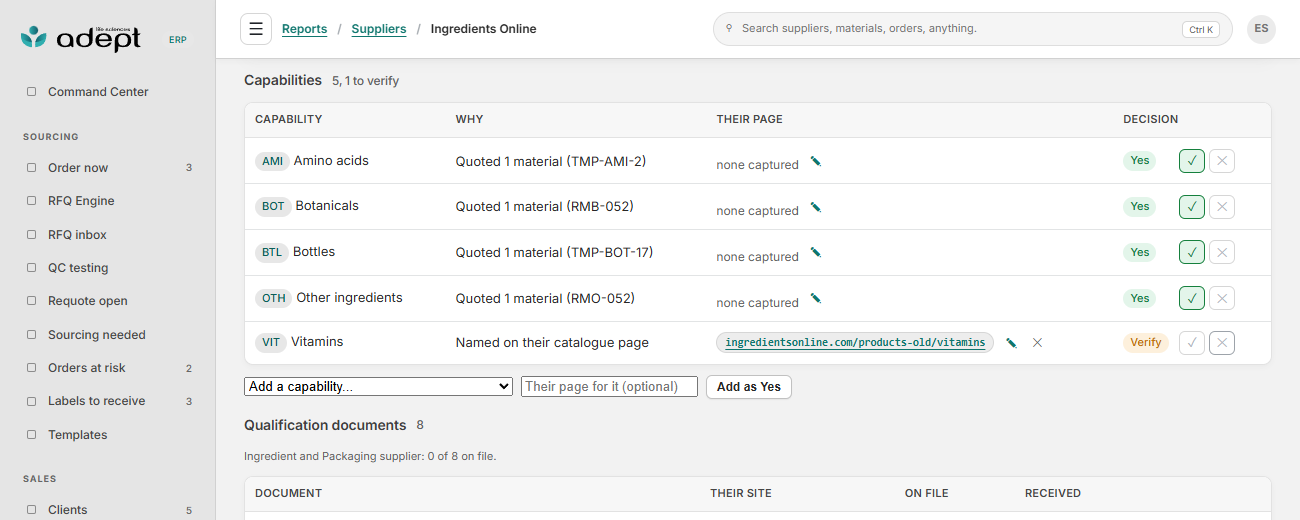Image resolution: width=1300 pixels, height=520 pixels.
Task: Click the Their page optional field
Action: (609, 386)
